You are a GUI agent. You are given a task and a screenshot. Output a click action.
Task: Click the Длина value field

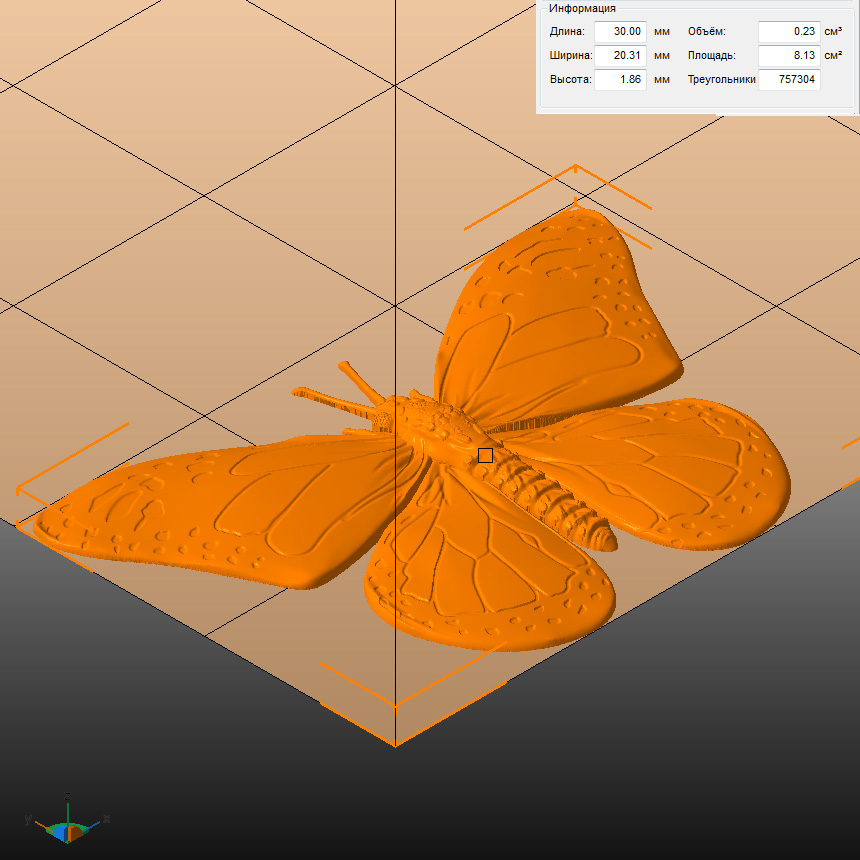[620, 31]
